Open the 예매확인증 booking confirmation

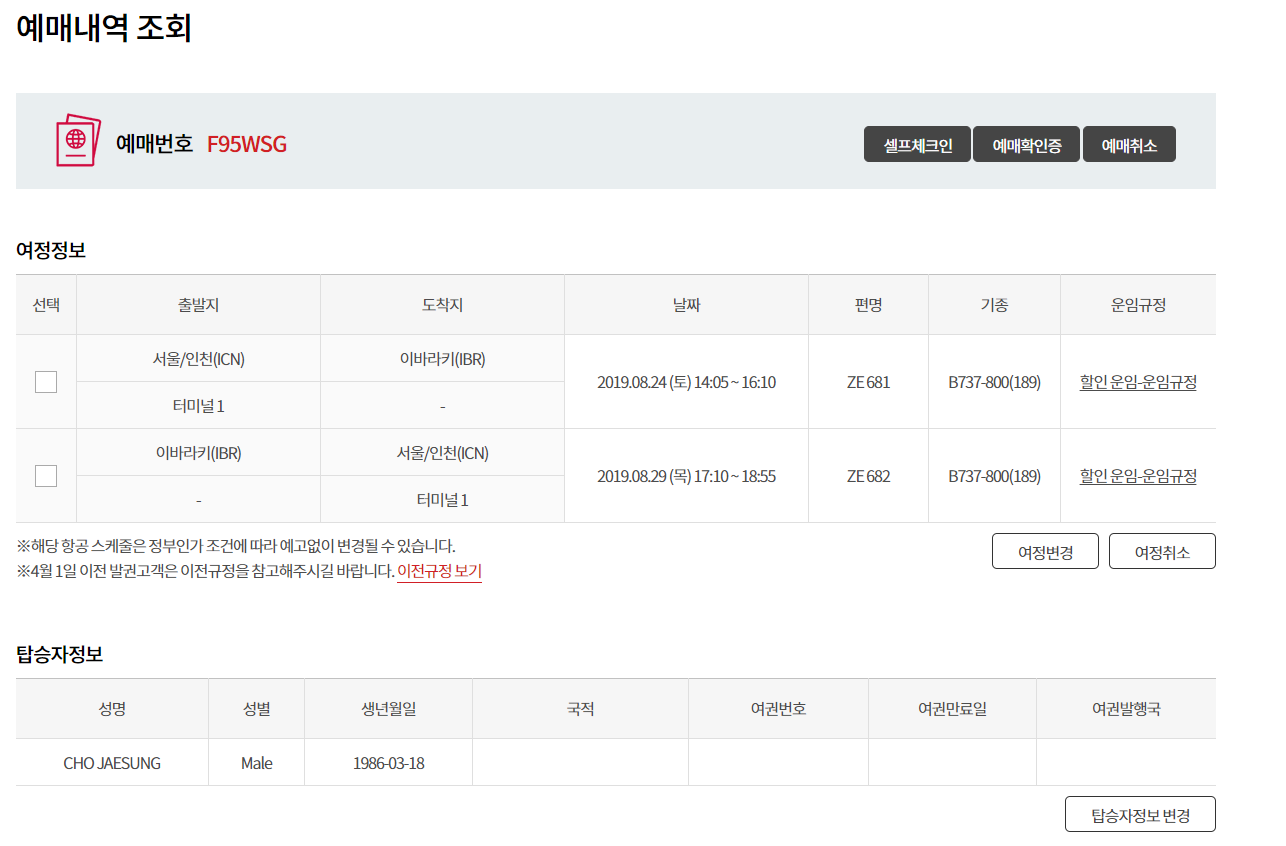point(1027,145)
